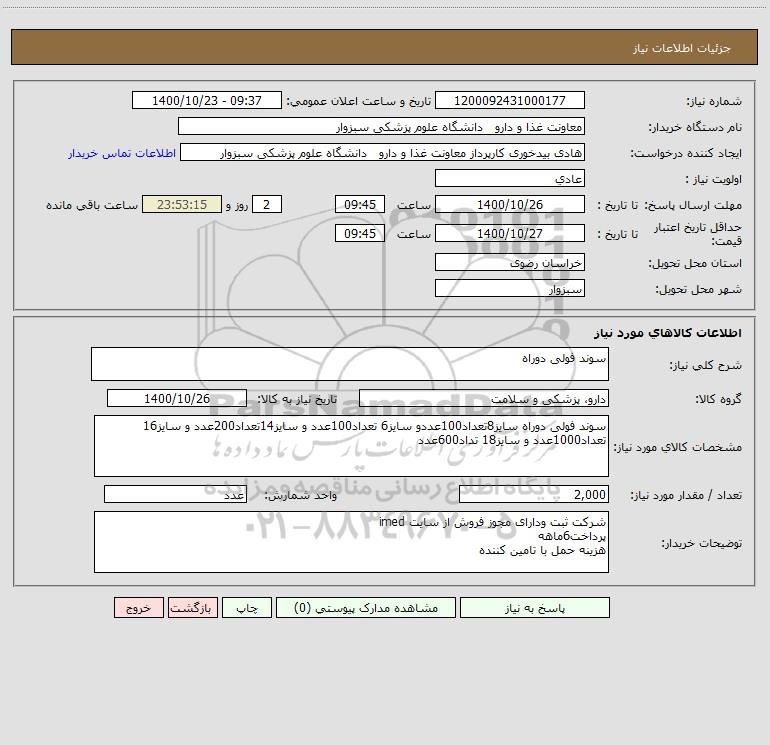Click the مهلت ارسال پاسخ label

692,206
